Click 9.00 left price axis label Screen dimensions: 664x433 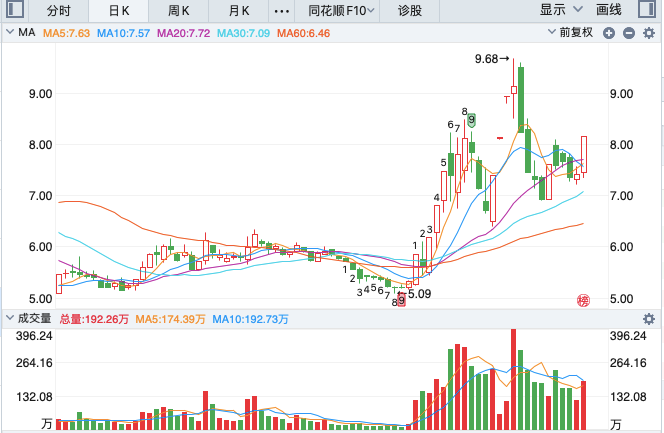(41, 94)
